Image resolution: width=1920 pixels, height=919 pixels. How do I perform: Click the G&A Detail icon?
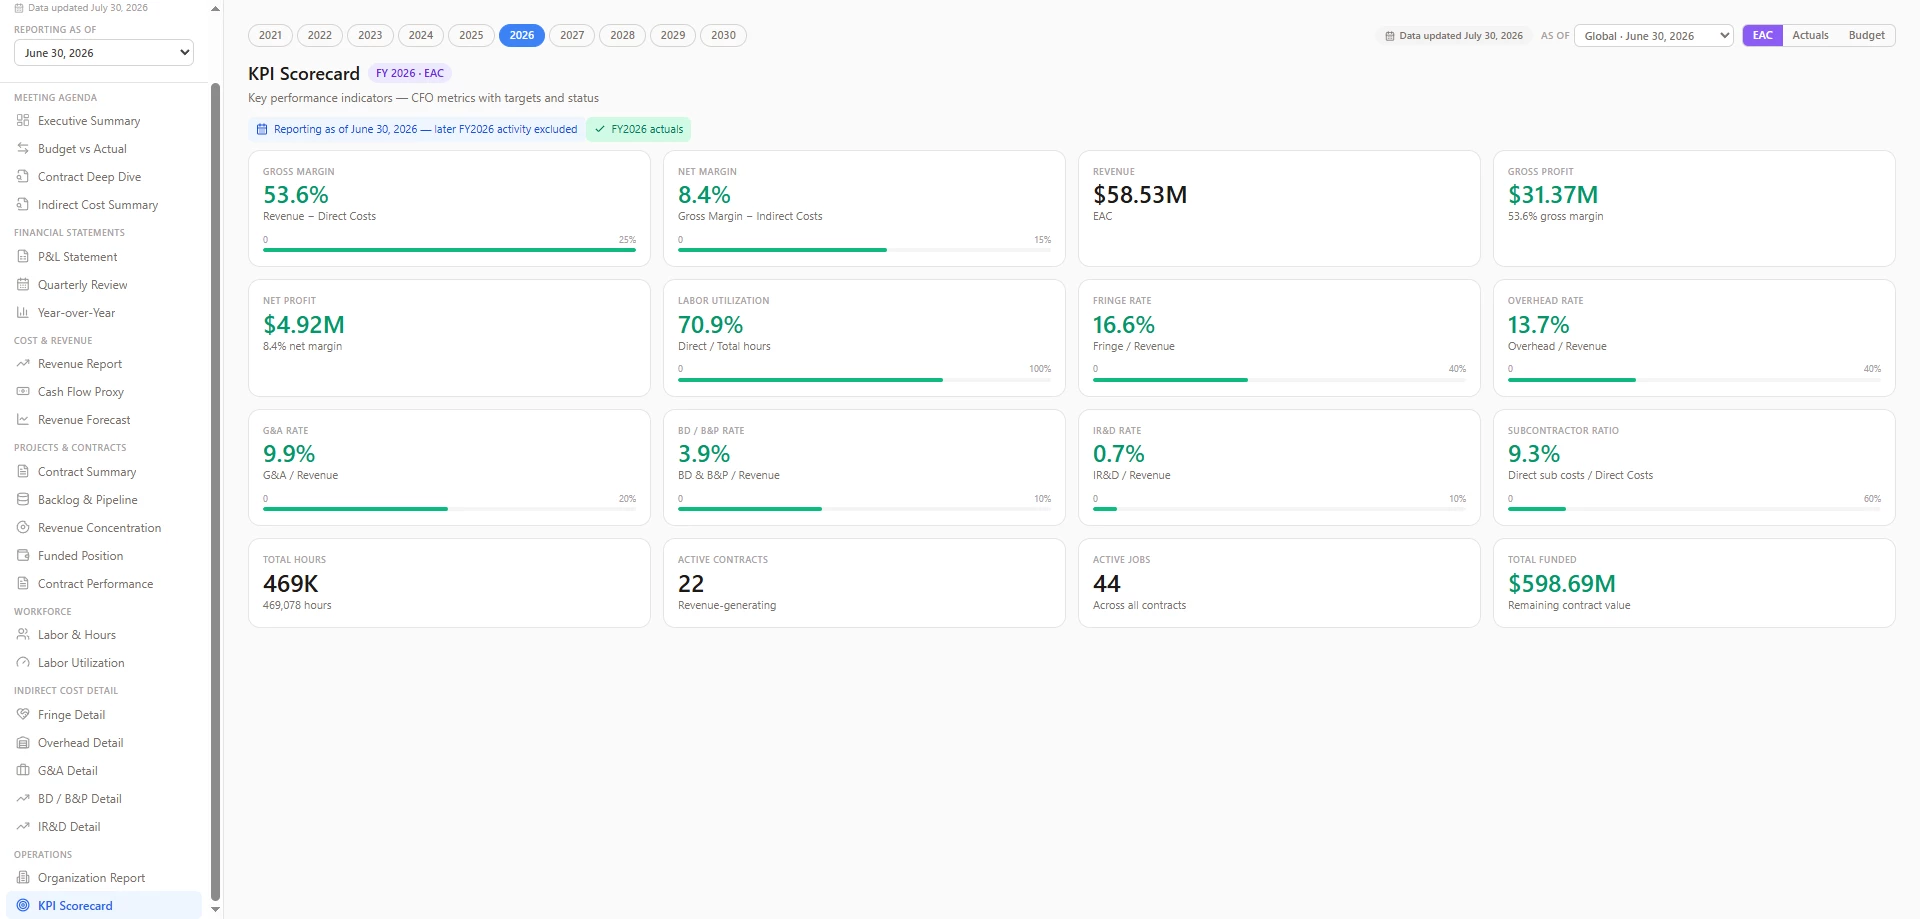23,770
